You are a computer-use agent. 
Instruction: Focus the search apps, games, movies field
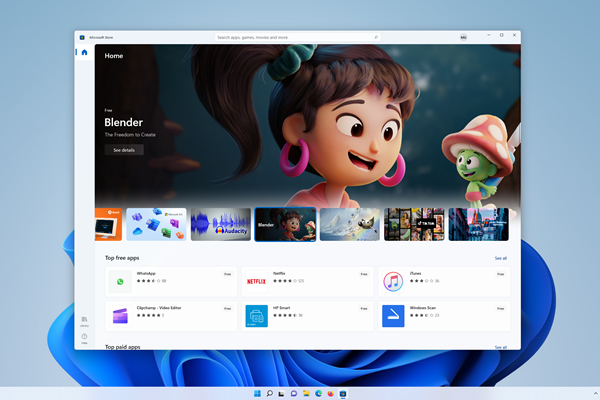point(297,37)
